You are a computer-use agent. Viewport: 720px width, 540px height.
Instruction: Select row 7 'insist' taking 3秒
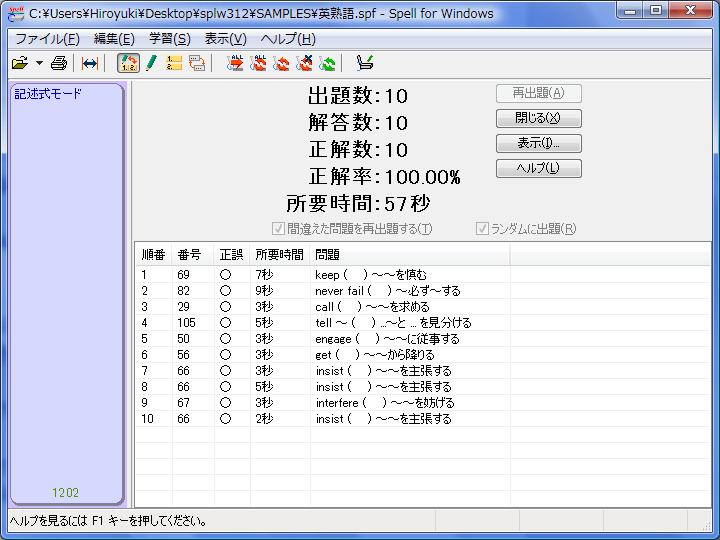coord(422,371)
